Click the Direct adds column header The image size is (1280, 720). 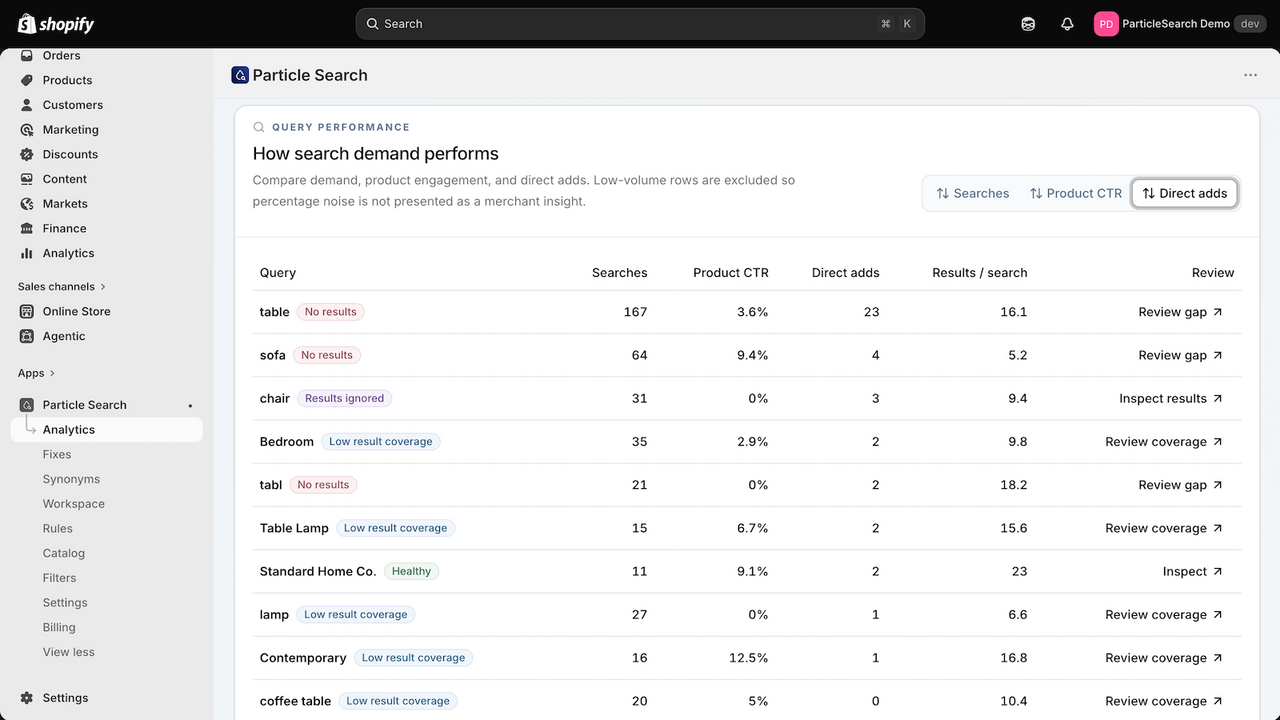click(x=845, y=272)
